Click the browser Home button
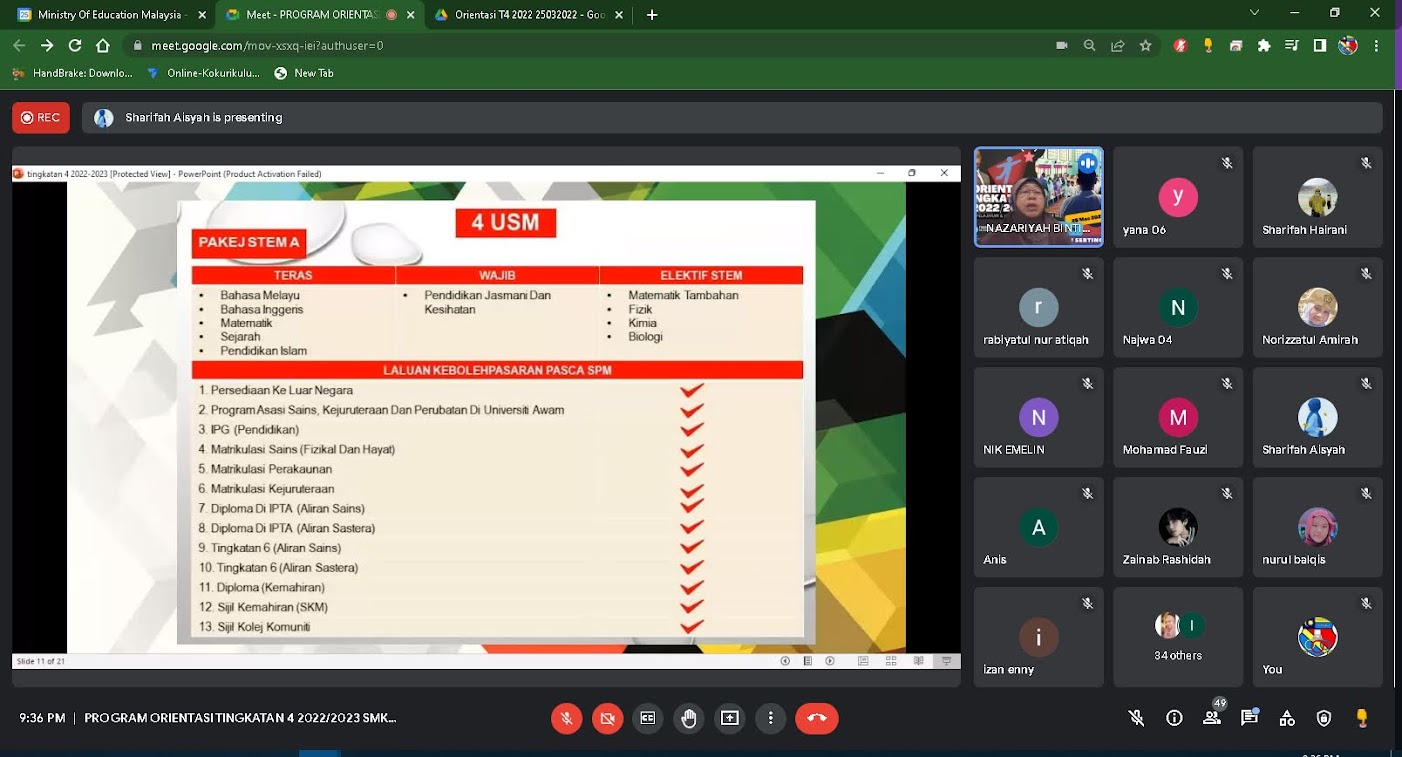The height and width of the screenshot is (757, 1402). tap(102, 45)
